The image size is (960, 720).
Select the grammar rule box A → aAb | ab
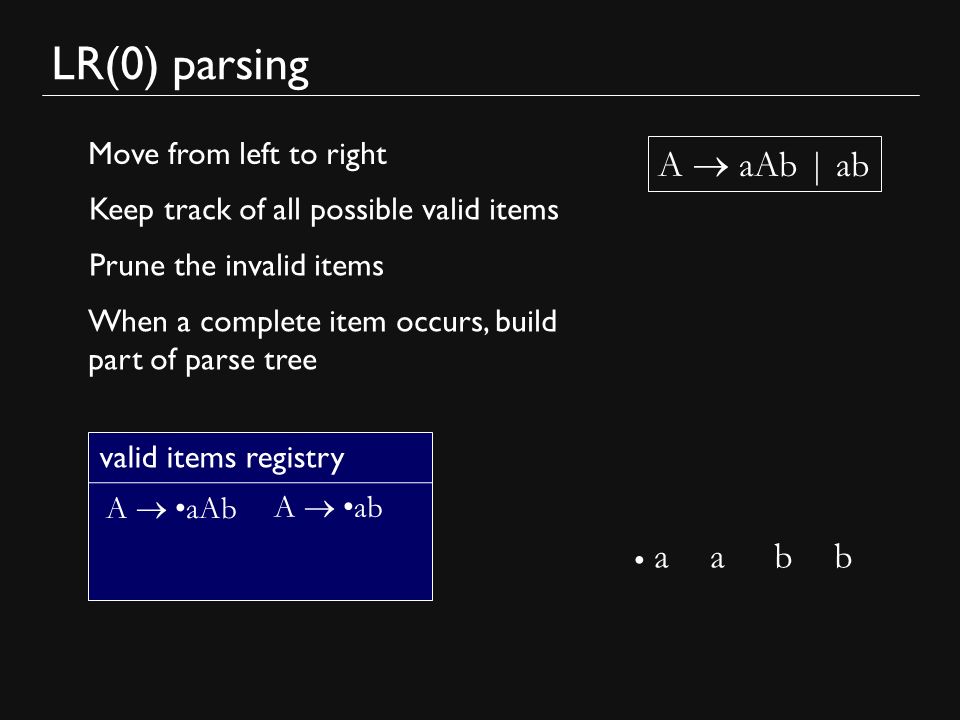tap(765, 164)
